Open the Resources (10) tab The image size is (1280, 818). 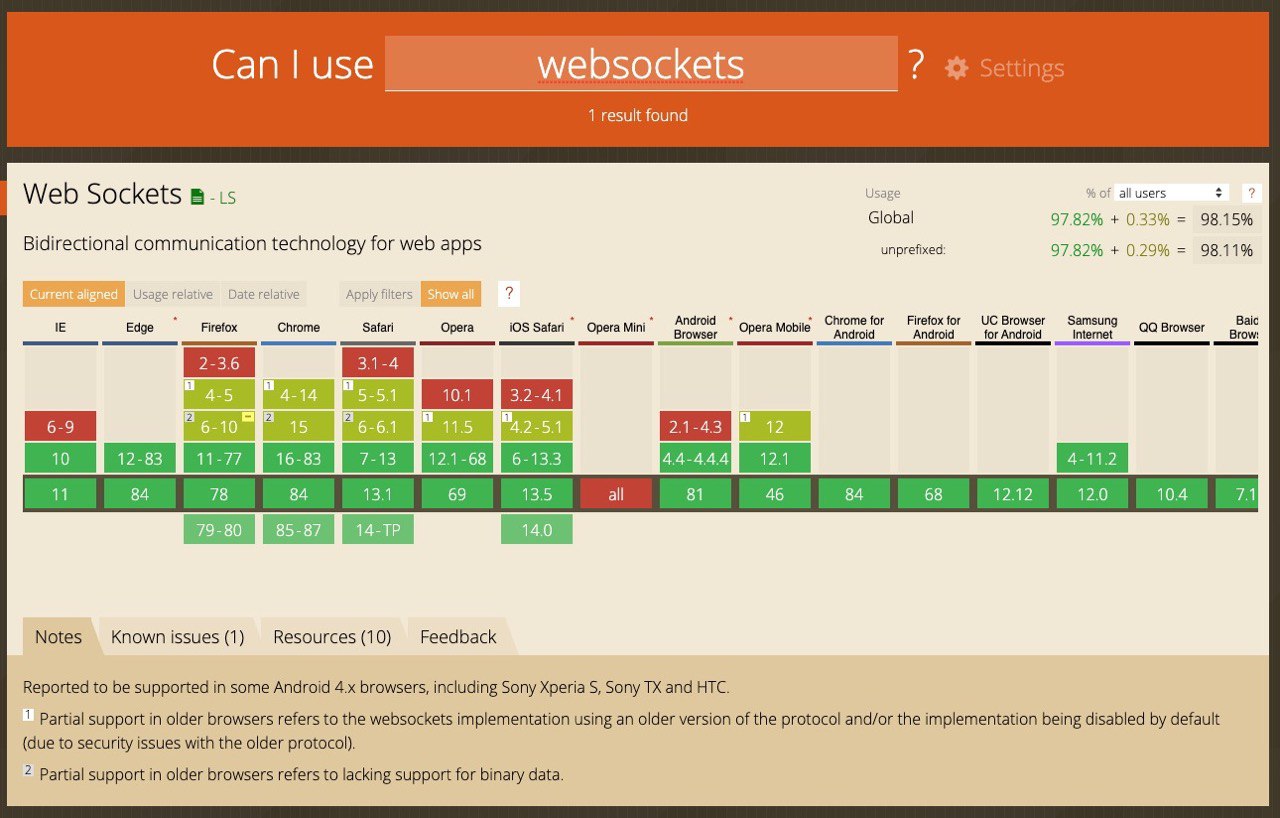[x=332, y=637]
